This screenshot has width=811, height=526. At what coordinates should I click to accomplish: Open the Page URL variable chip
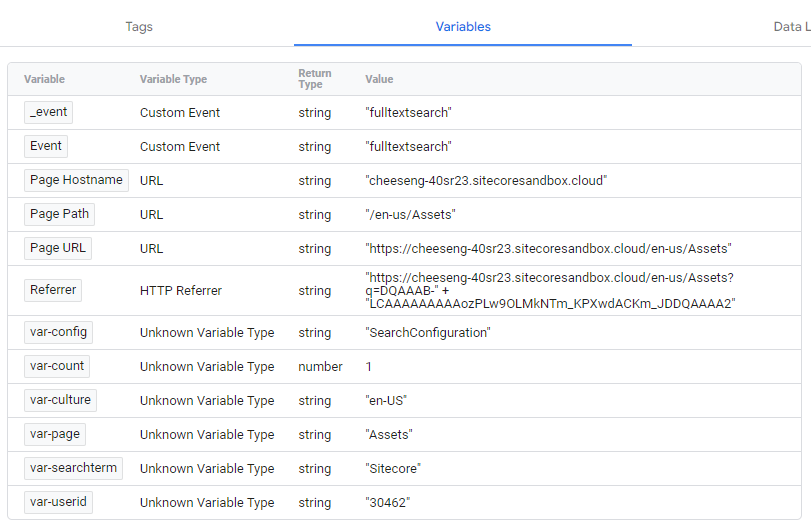pyautogui.click(x=58, y=248)
